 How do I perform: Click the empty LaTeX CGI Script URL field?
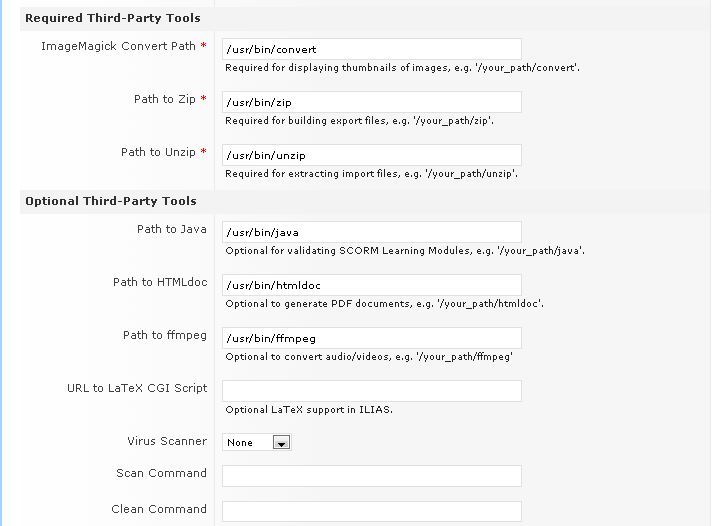[371, 391]
